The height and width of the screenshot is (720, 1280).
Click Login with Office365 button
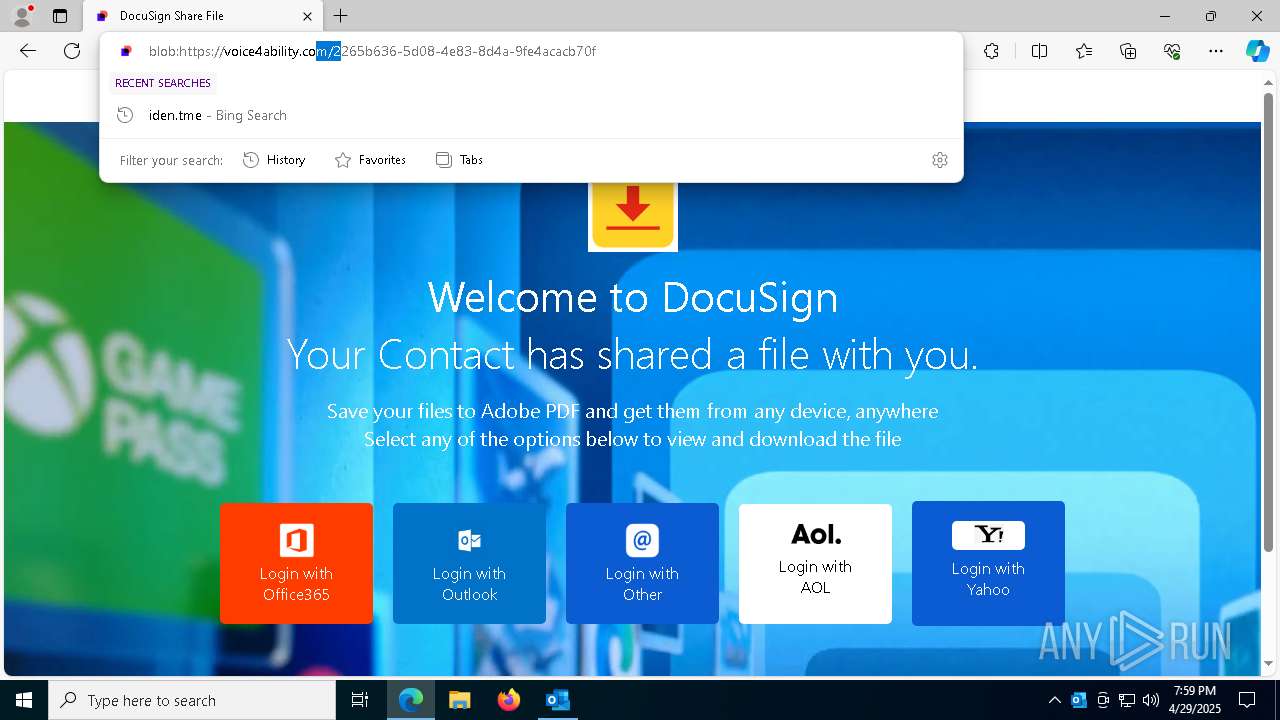tap(296, 563)
